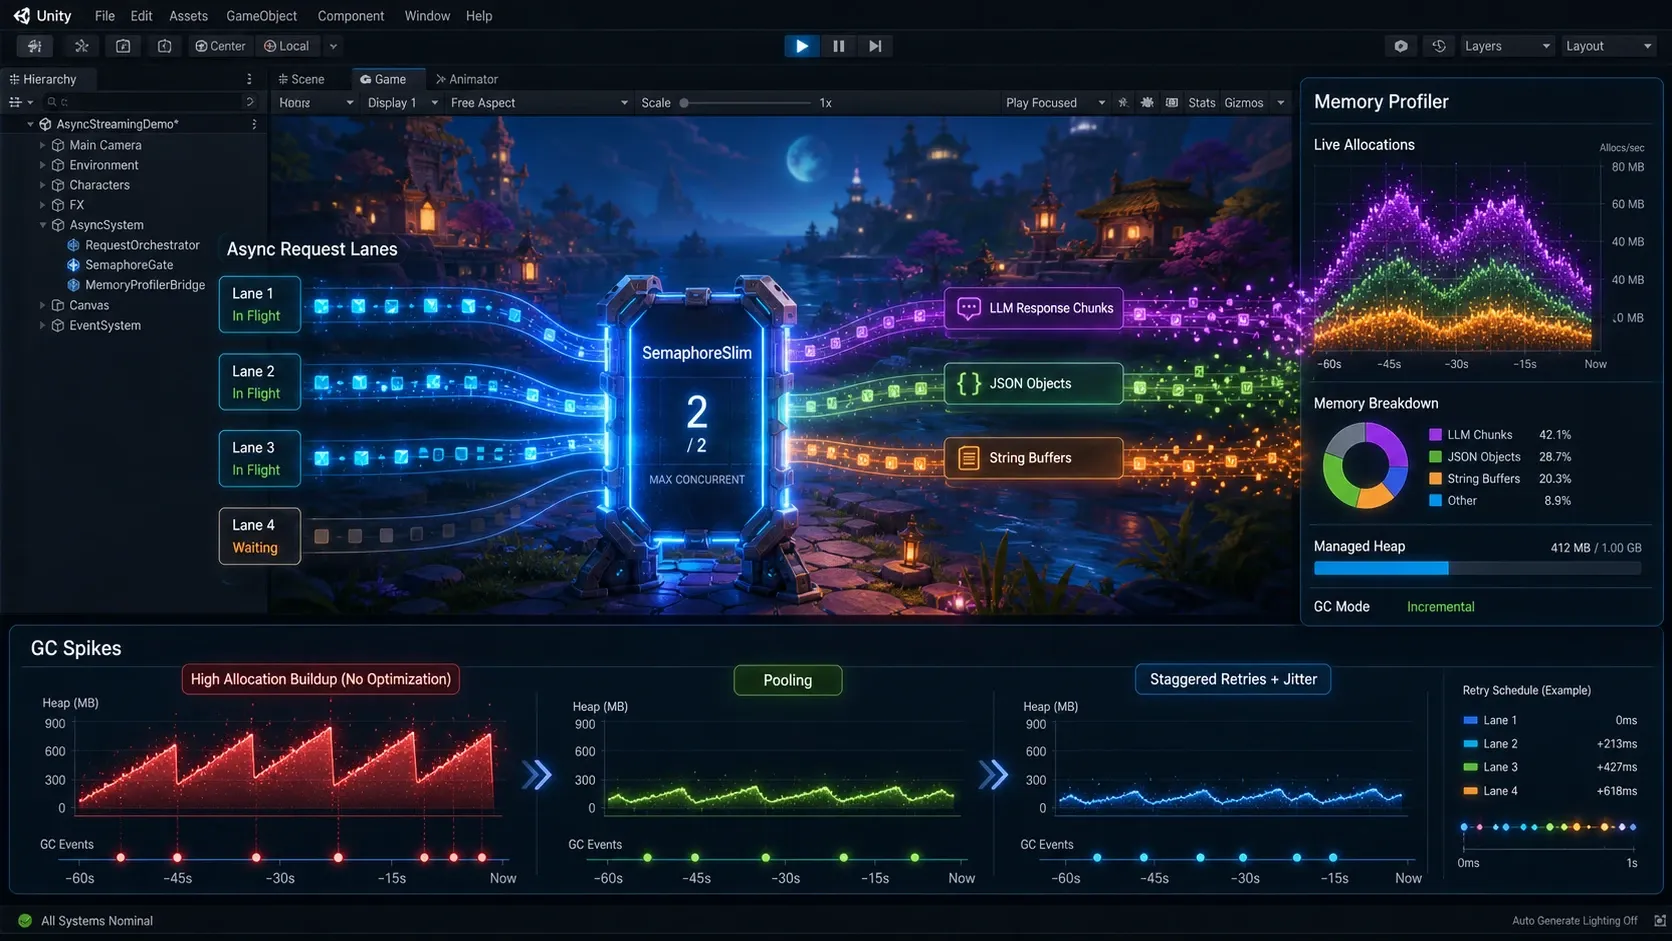Click the Step forward button
This screenshot has width=1672, height=941.
tap(875, 46)
